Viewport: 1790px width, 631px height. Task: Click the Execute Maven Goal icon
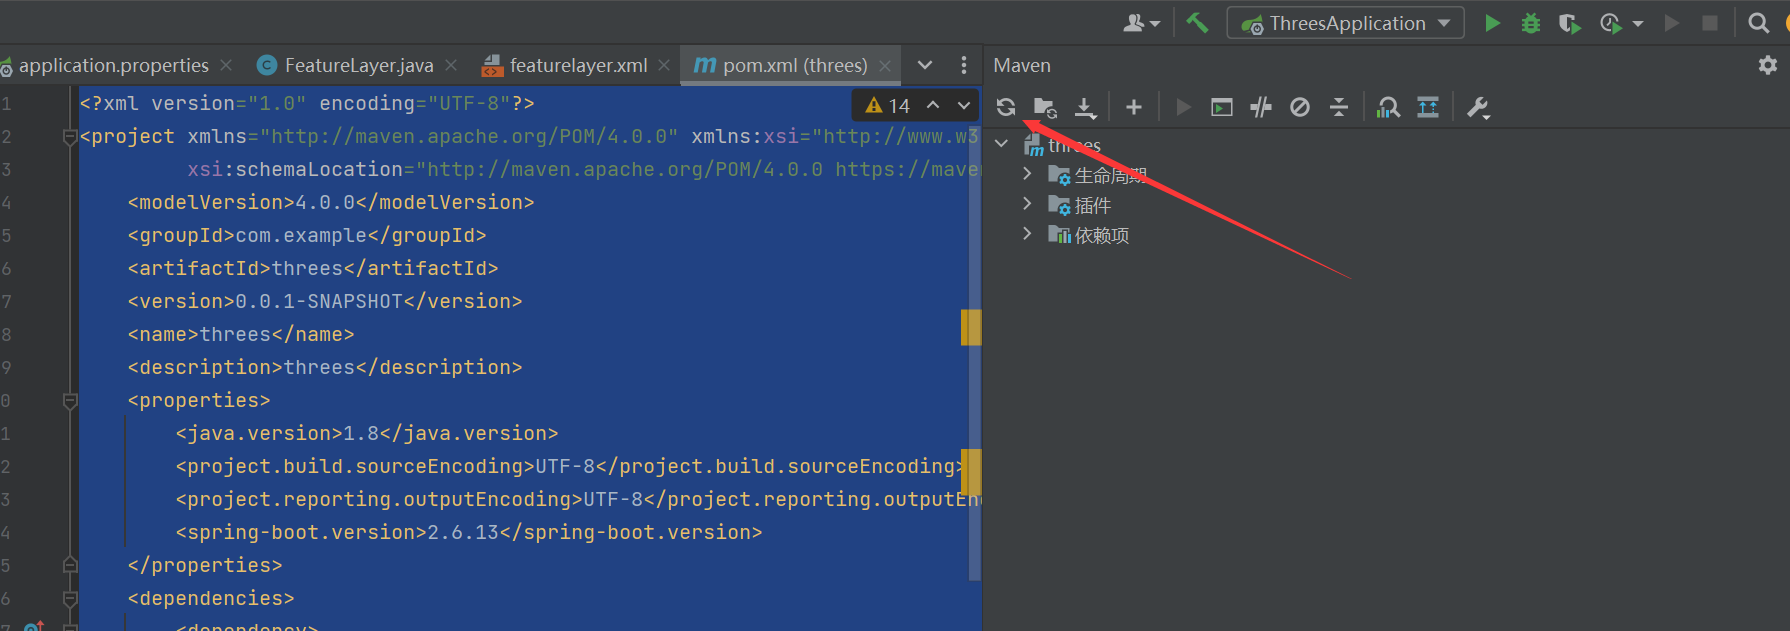click(x=1221, y=107)
